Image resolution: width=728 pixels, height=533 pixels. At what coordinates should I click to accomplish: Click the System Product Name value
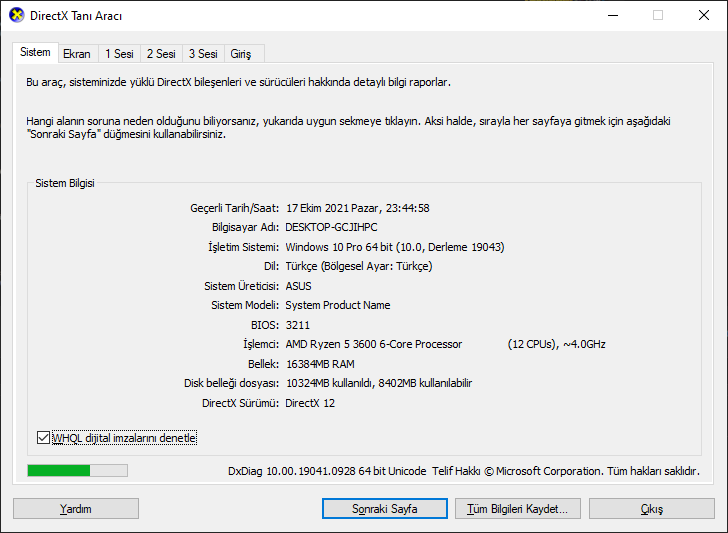(x=338, y=306)
